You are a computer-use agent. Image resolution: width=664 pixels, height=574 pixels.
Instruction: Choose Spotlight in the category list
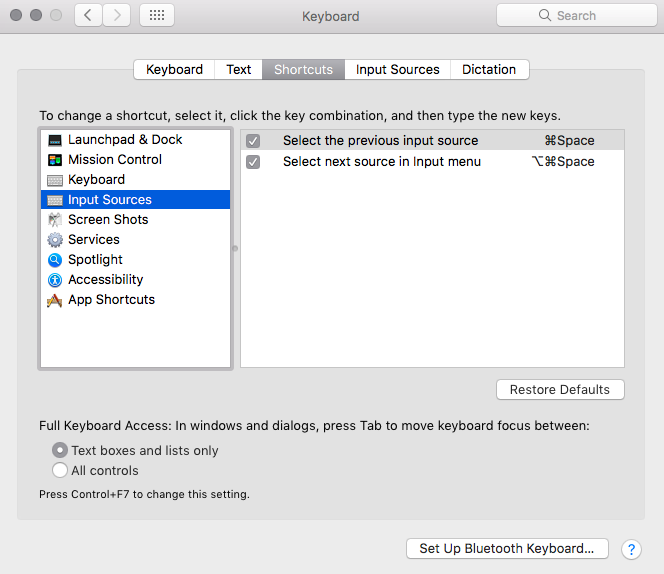(x=136, y=259)
